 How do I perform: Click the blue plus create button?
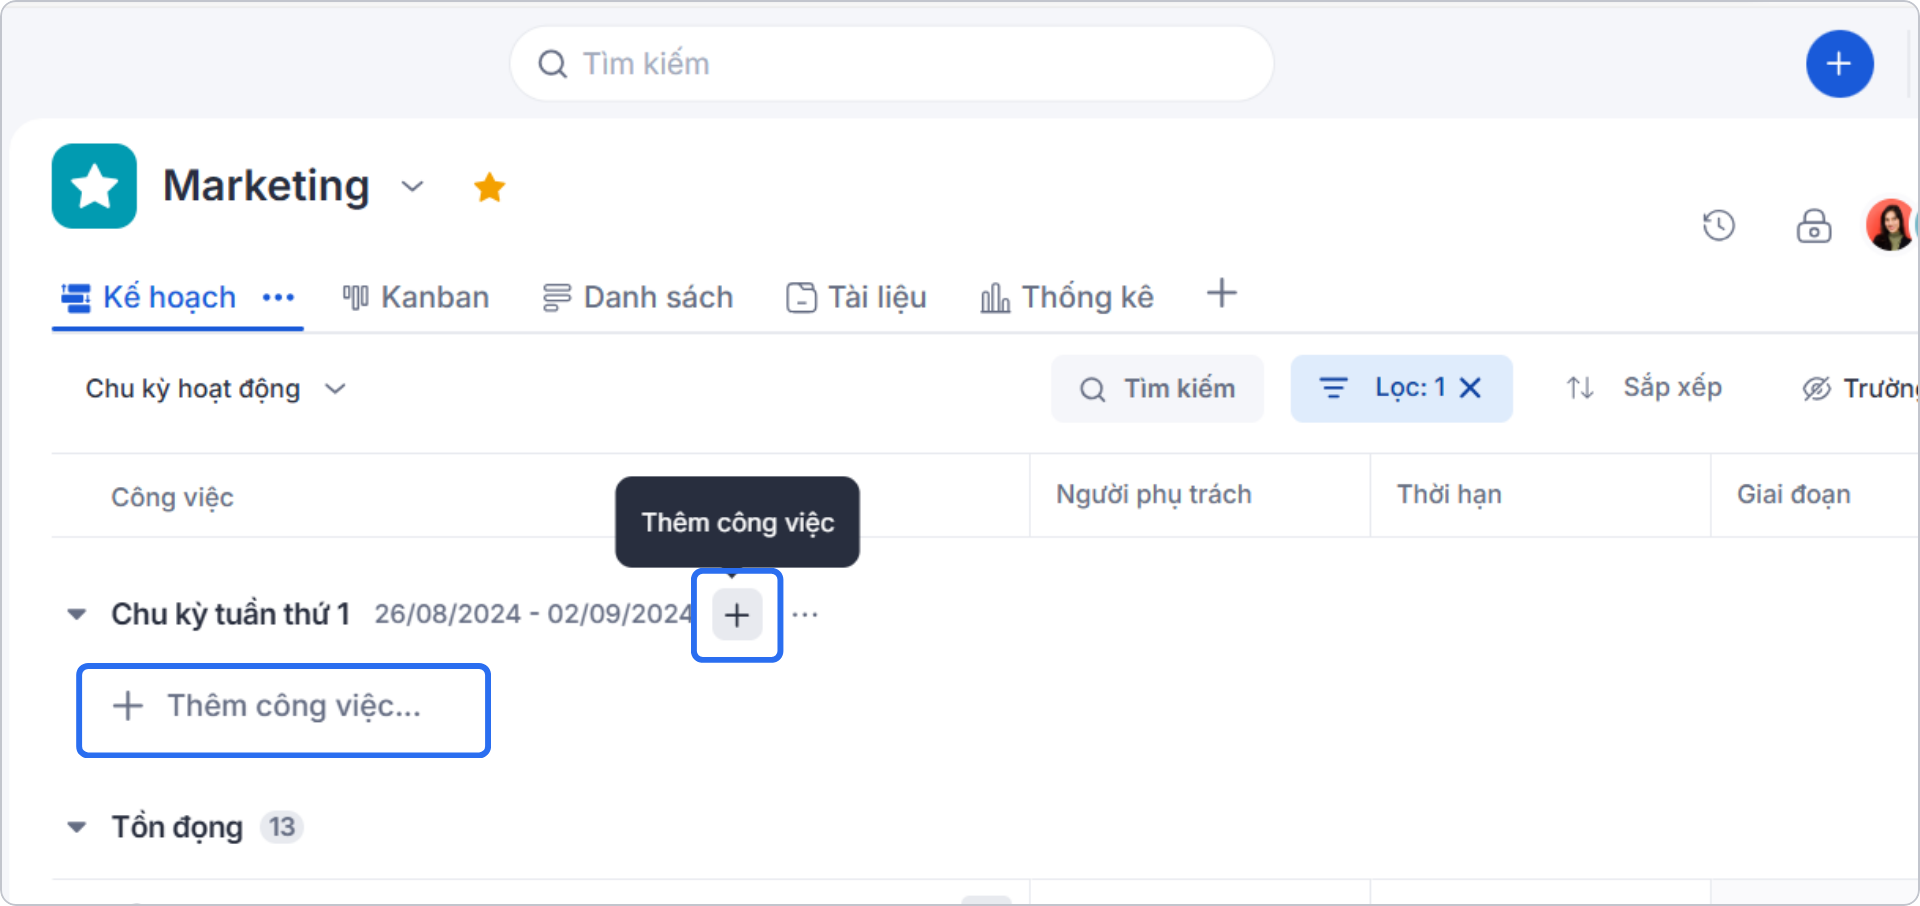pyautogui.click(x=1839, y=63)
